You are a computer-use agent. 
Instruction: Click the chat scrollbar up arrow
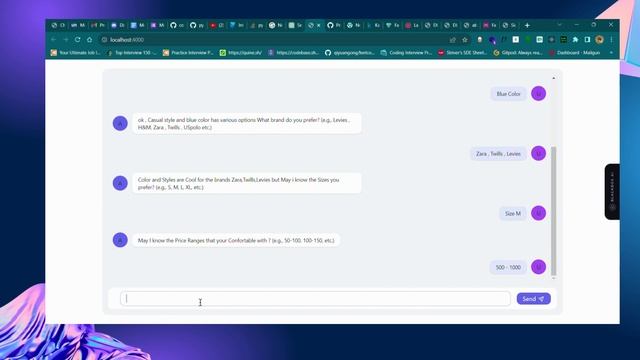point(553,78)
